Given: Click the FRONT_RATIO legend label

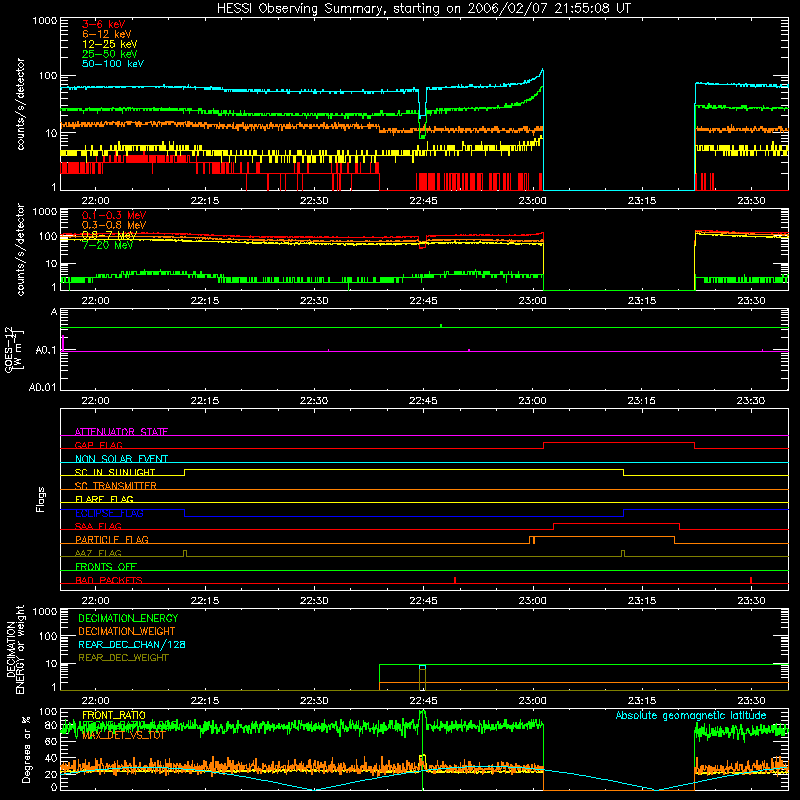Looking at the screenshot, I should (x=114, y=715).
